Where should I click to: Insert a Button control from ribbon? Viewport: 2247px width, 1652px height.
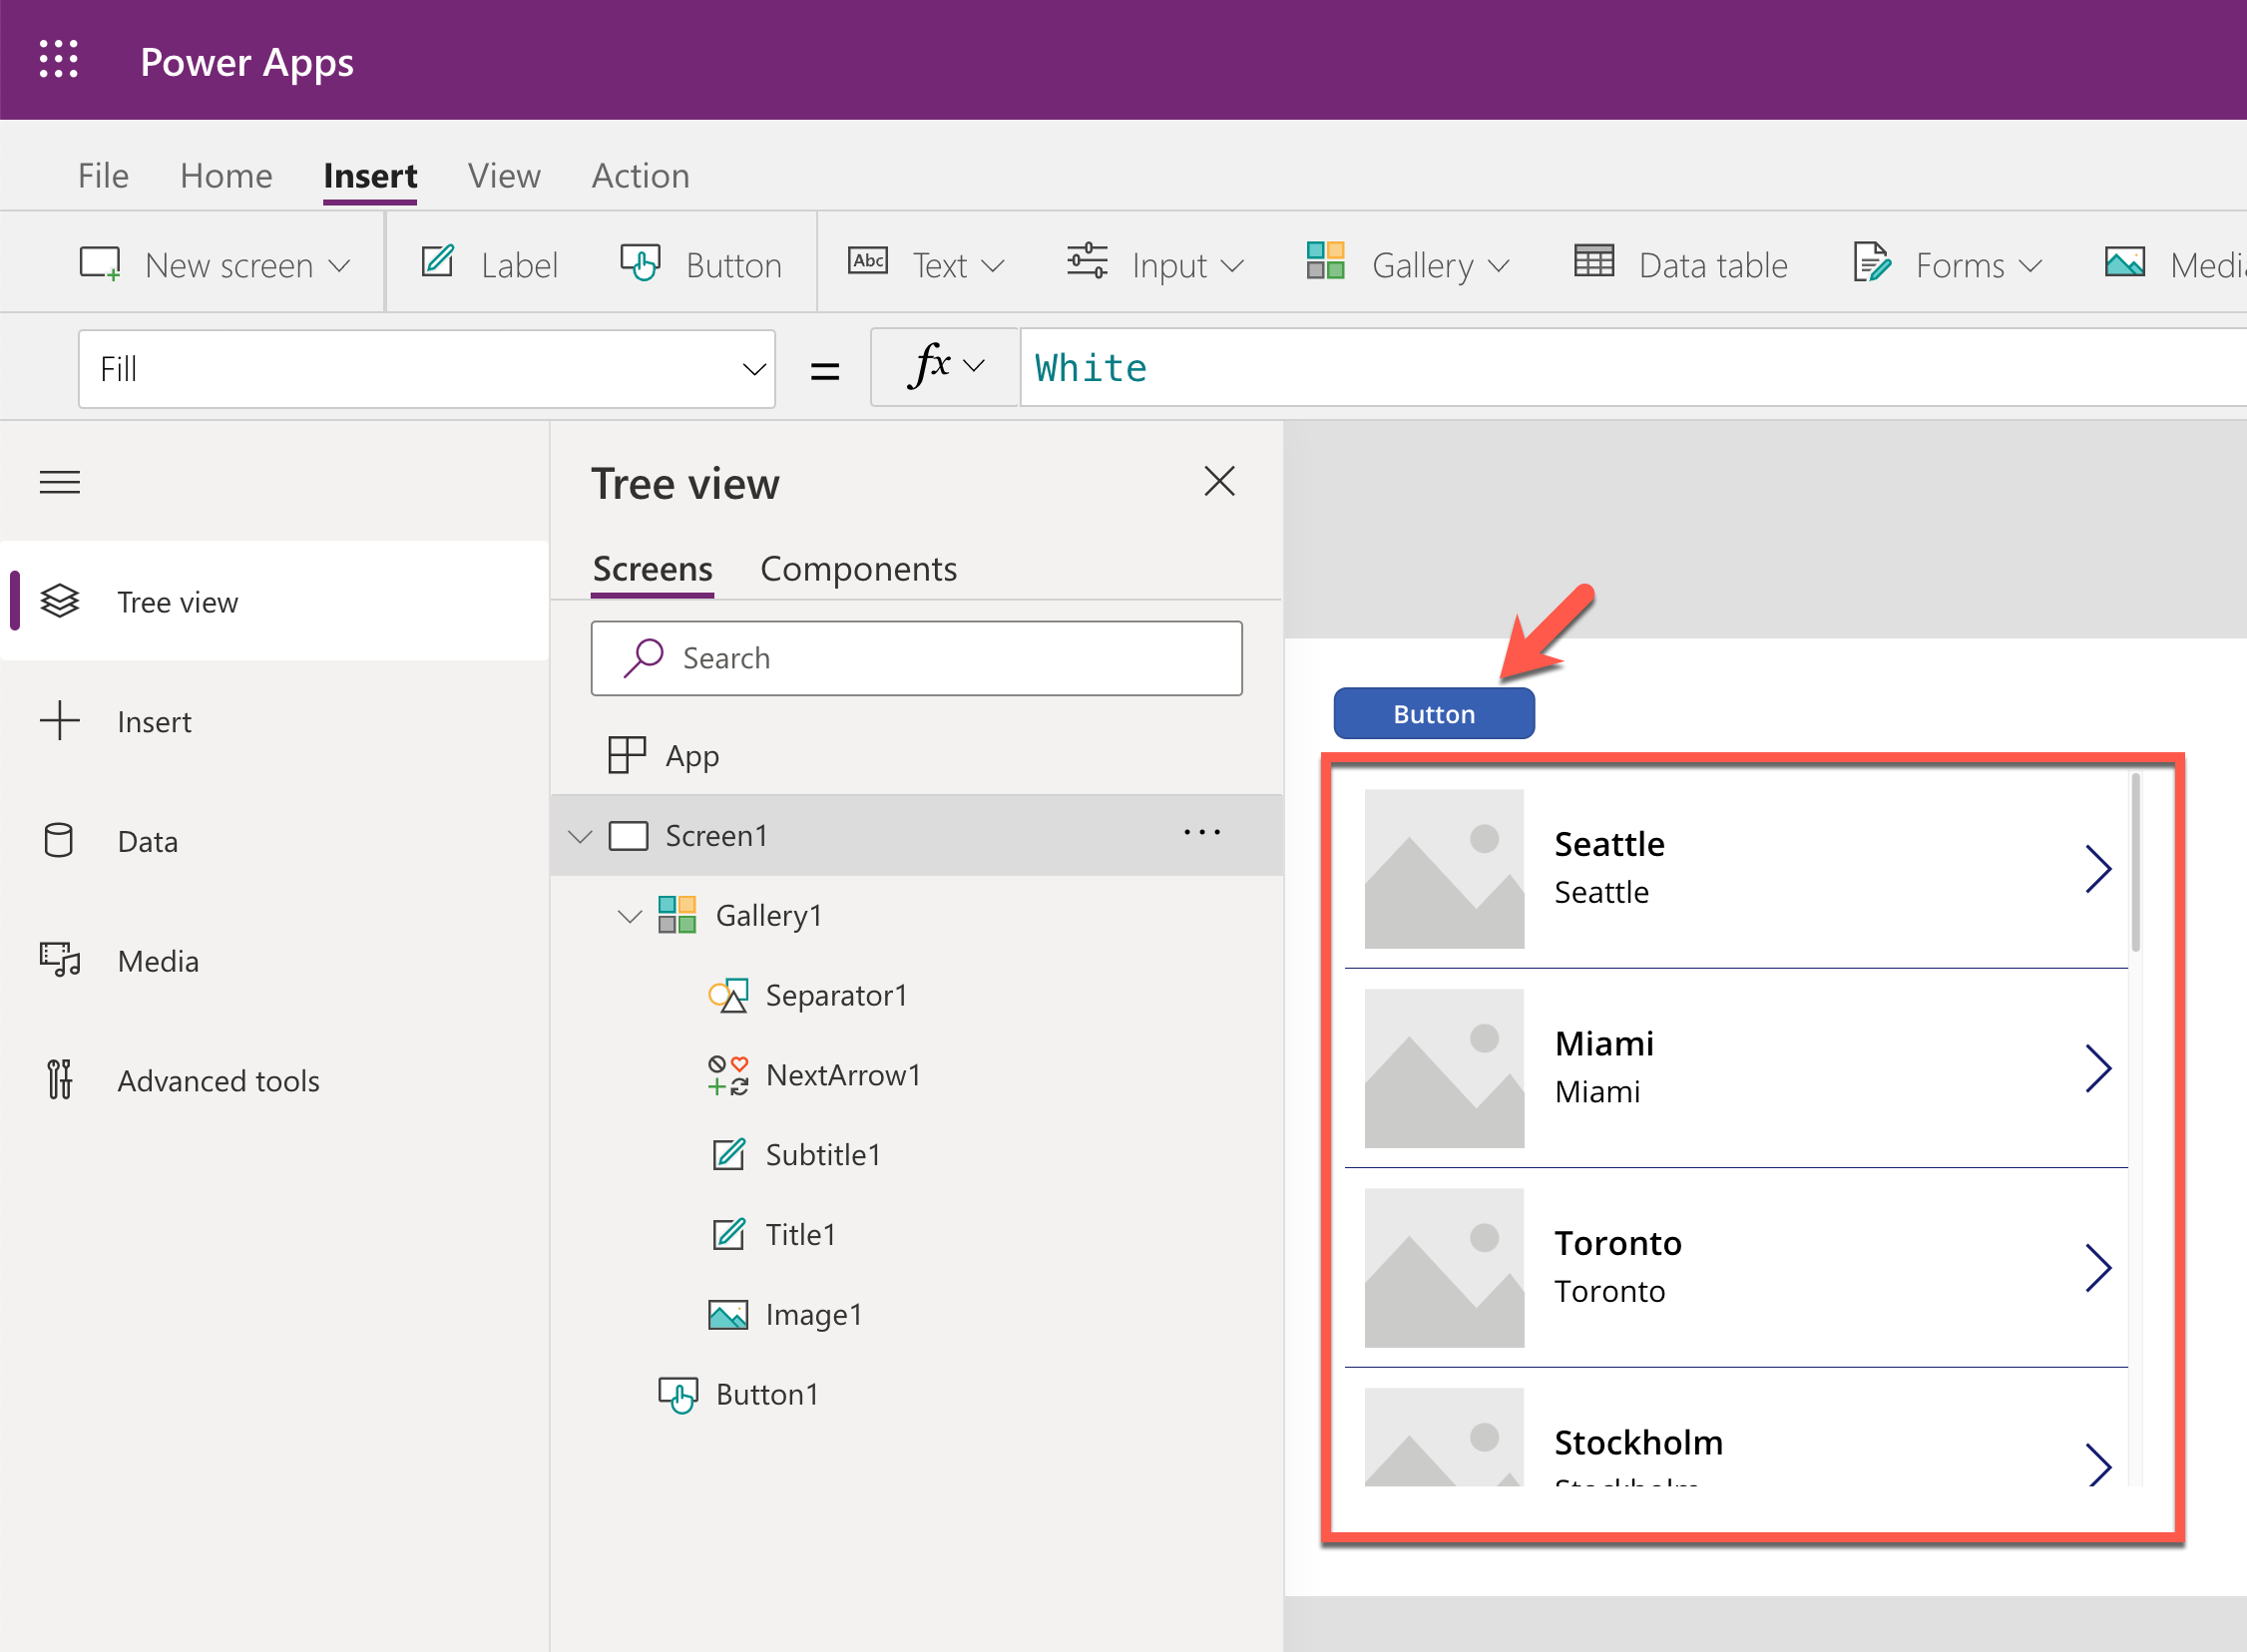(x=701, y=264)
